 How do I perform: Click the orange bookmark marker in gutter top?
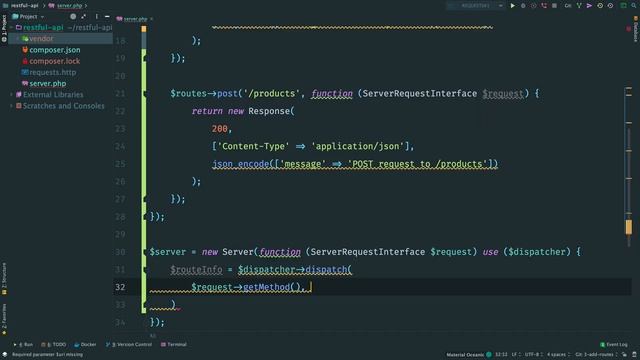point(144,29)
